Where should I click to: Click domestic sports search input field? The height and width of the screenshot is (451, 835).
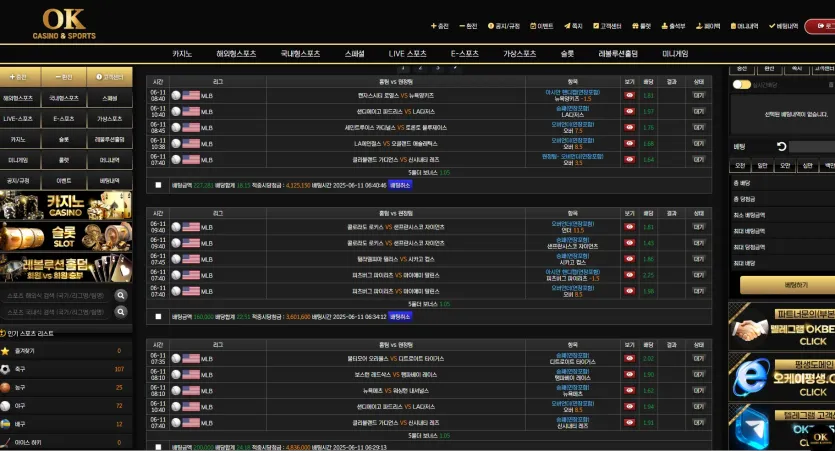point(56,312)
